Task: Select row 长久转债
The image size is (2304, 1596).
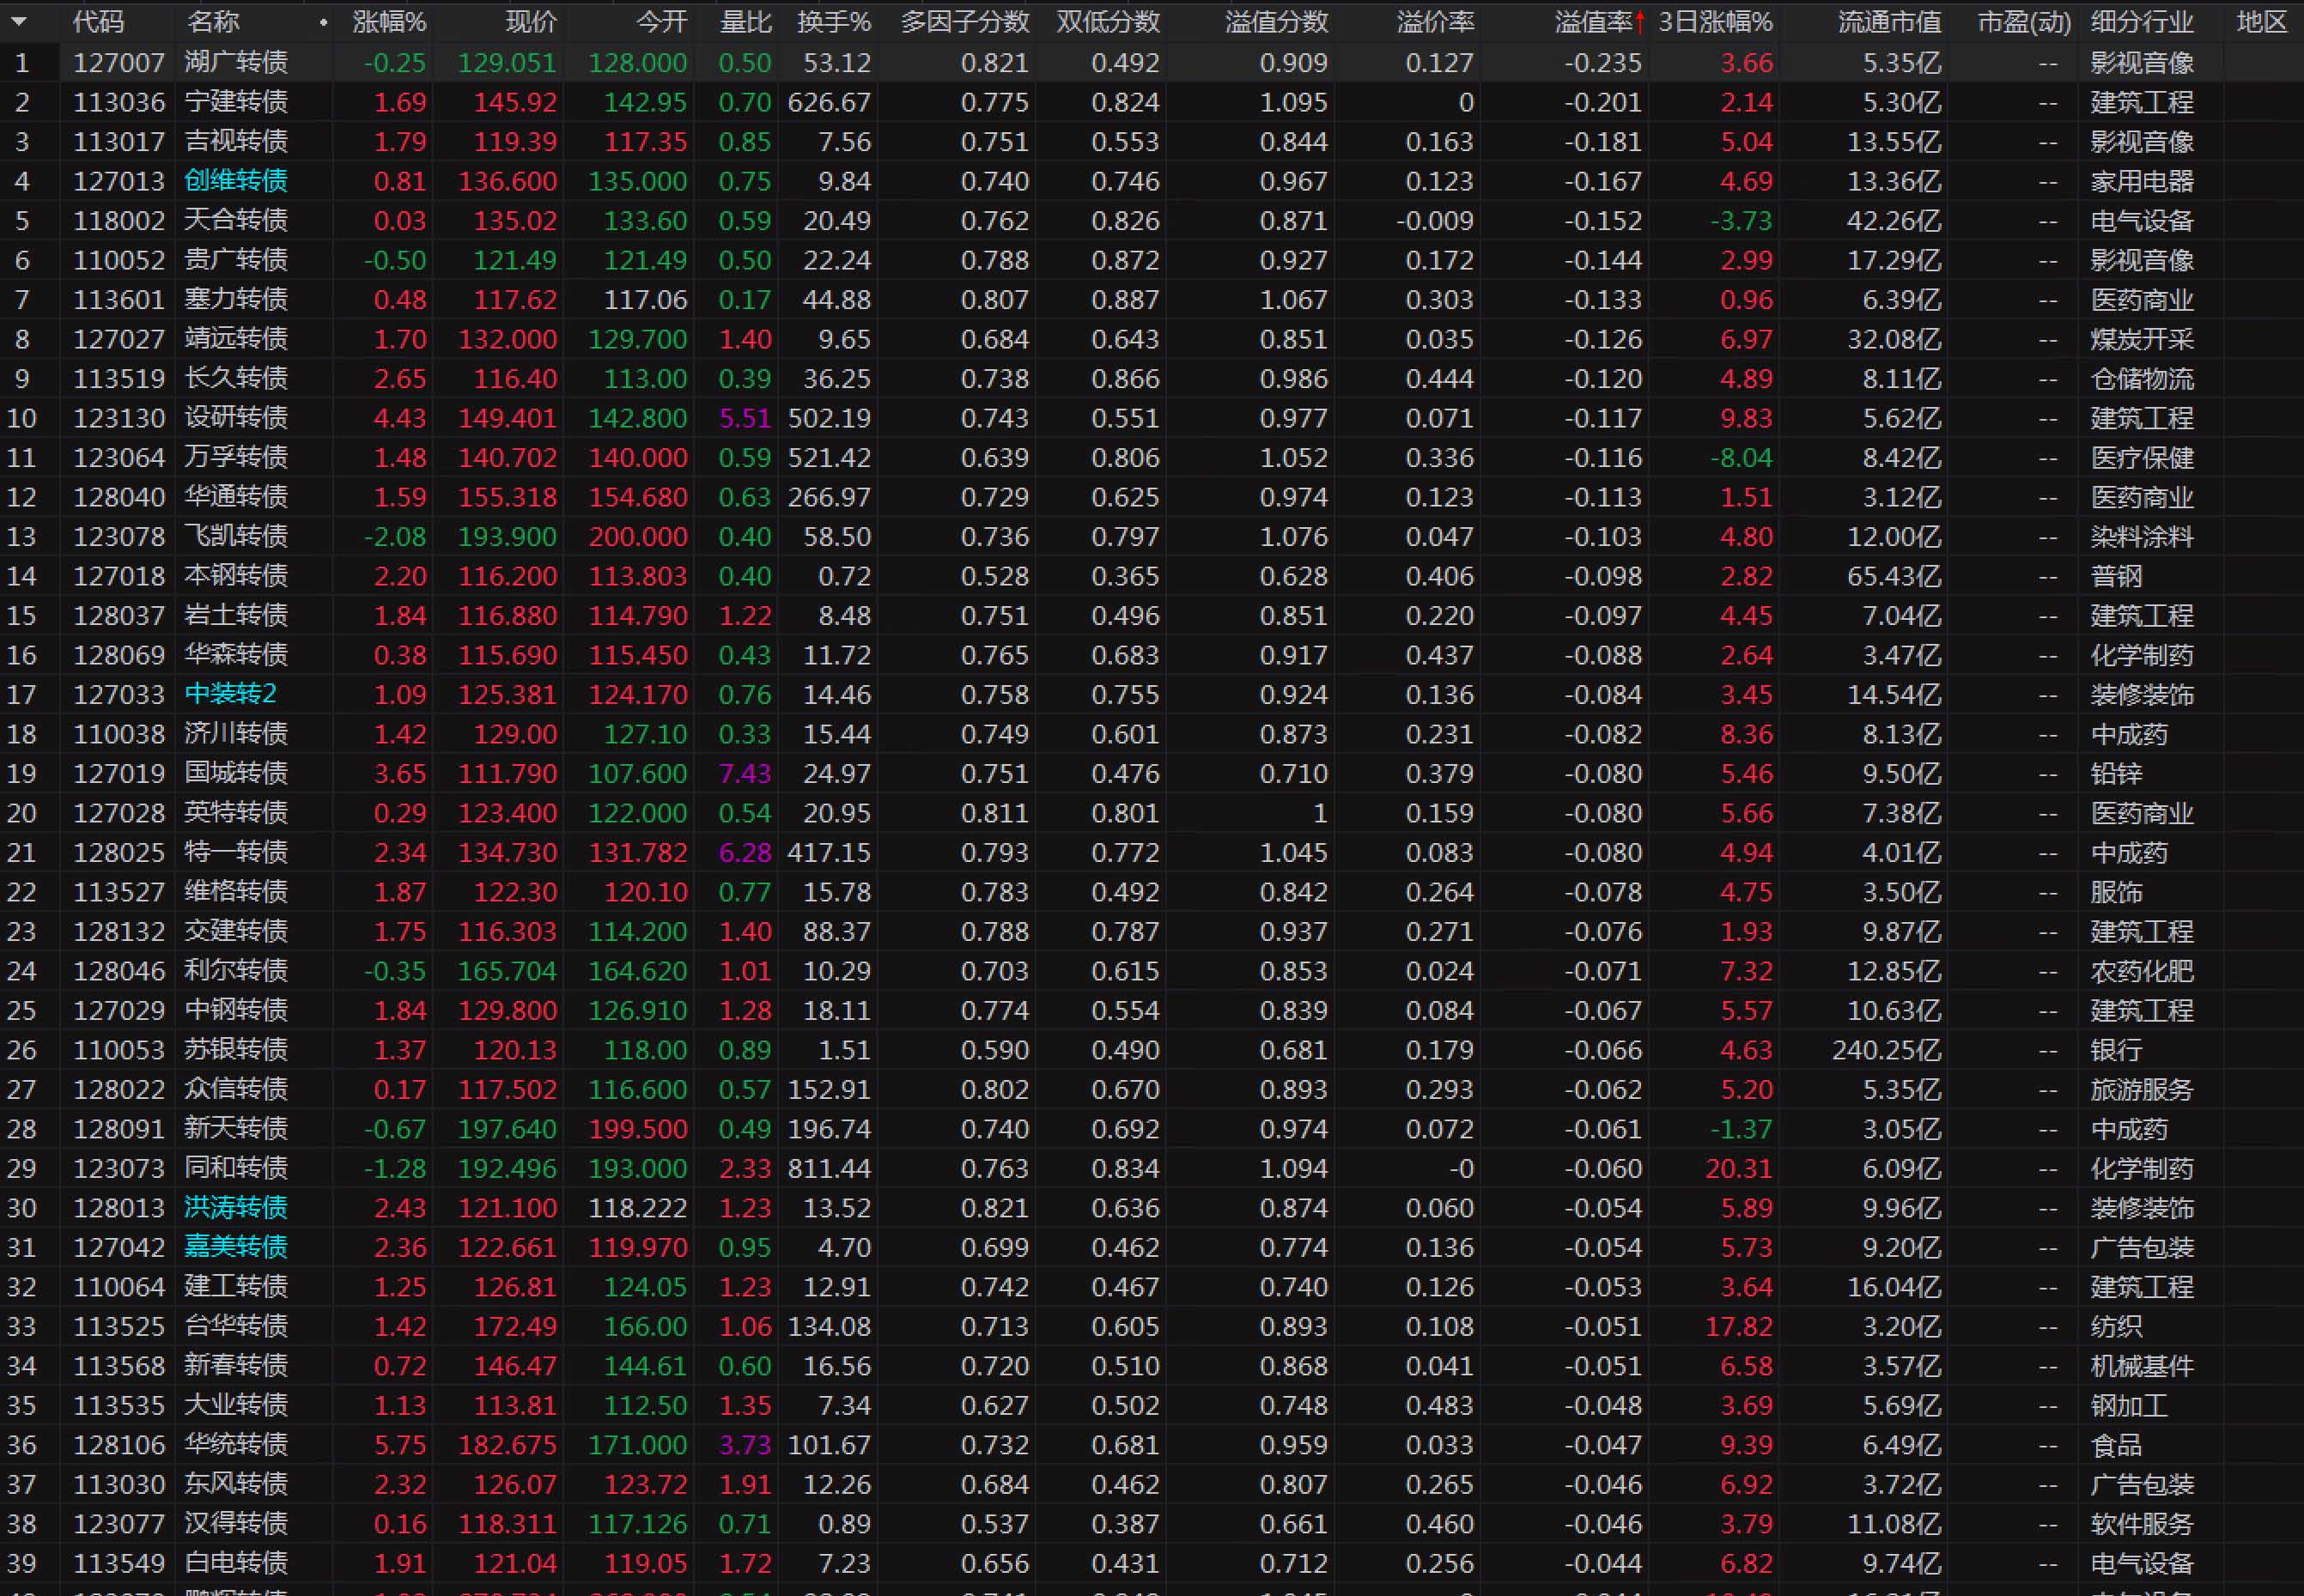Action: pos(1152,379)
